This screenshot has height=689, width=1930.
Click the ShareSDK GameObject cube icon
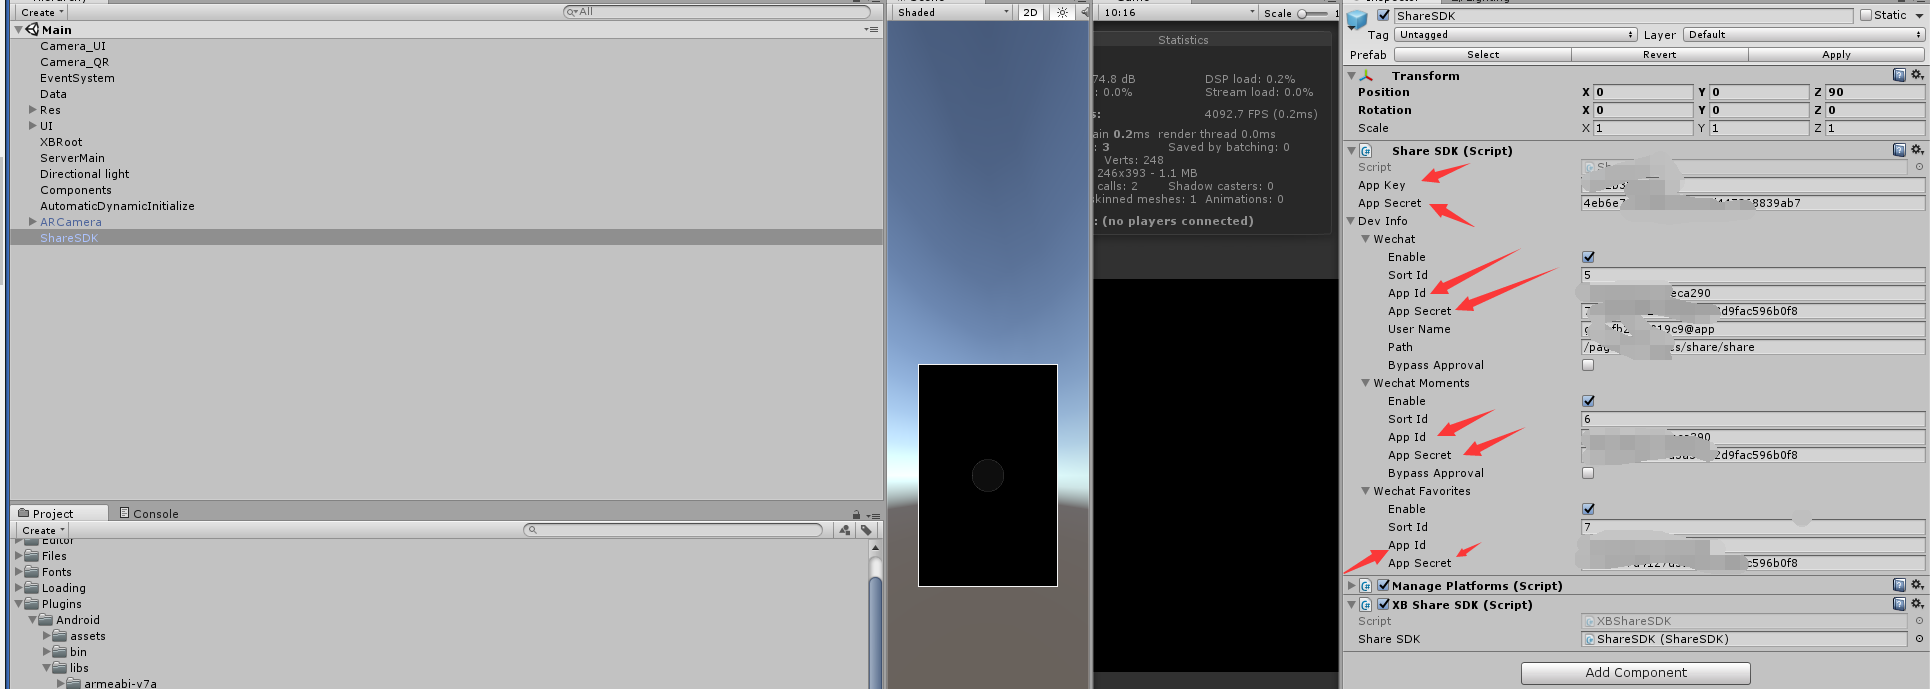1357,19
